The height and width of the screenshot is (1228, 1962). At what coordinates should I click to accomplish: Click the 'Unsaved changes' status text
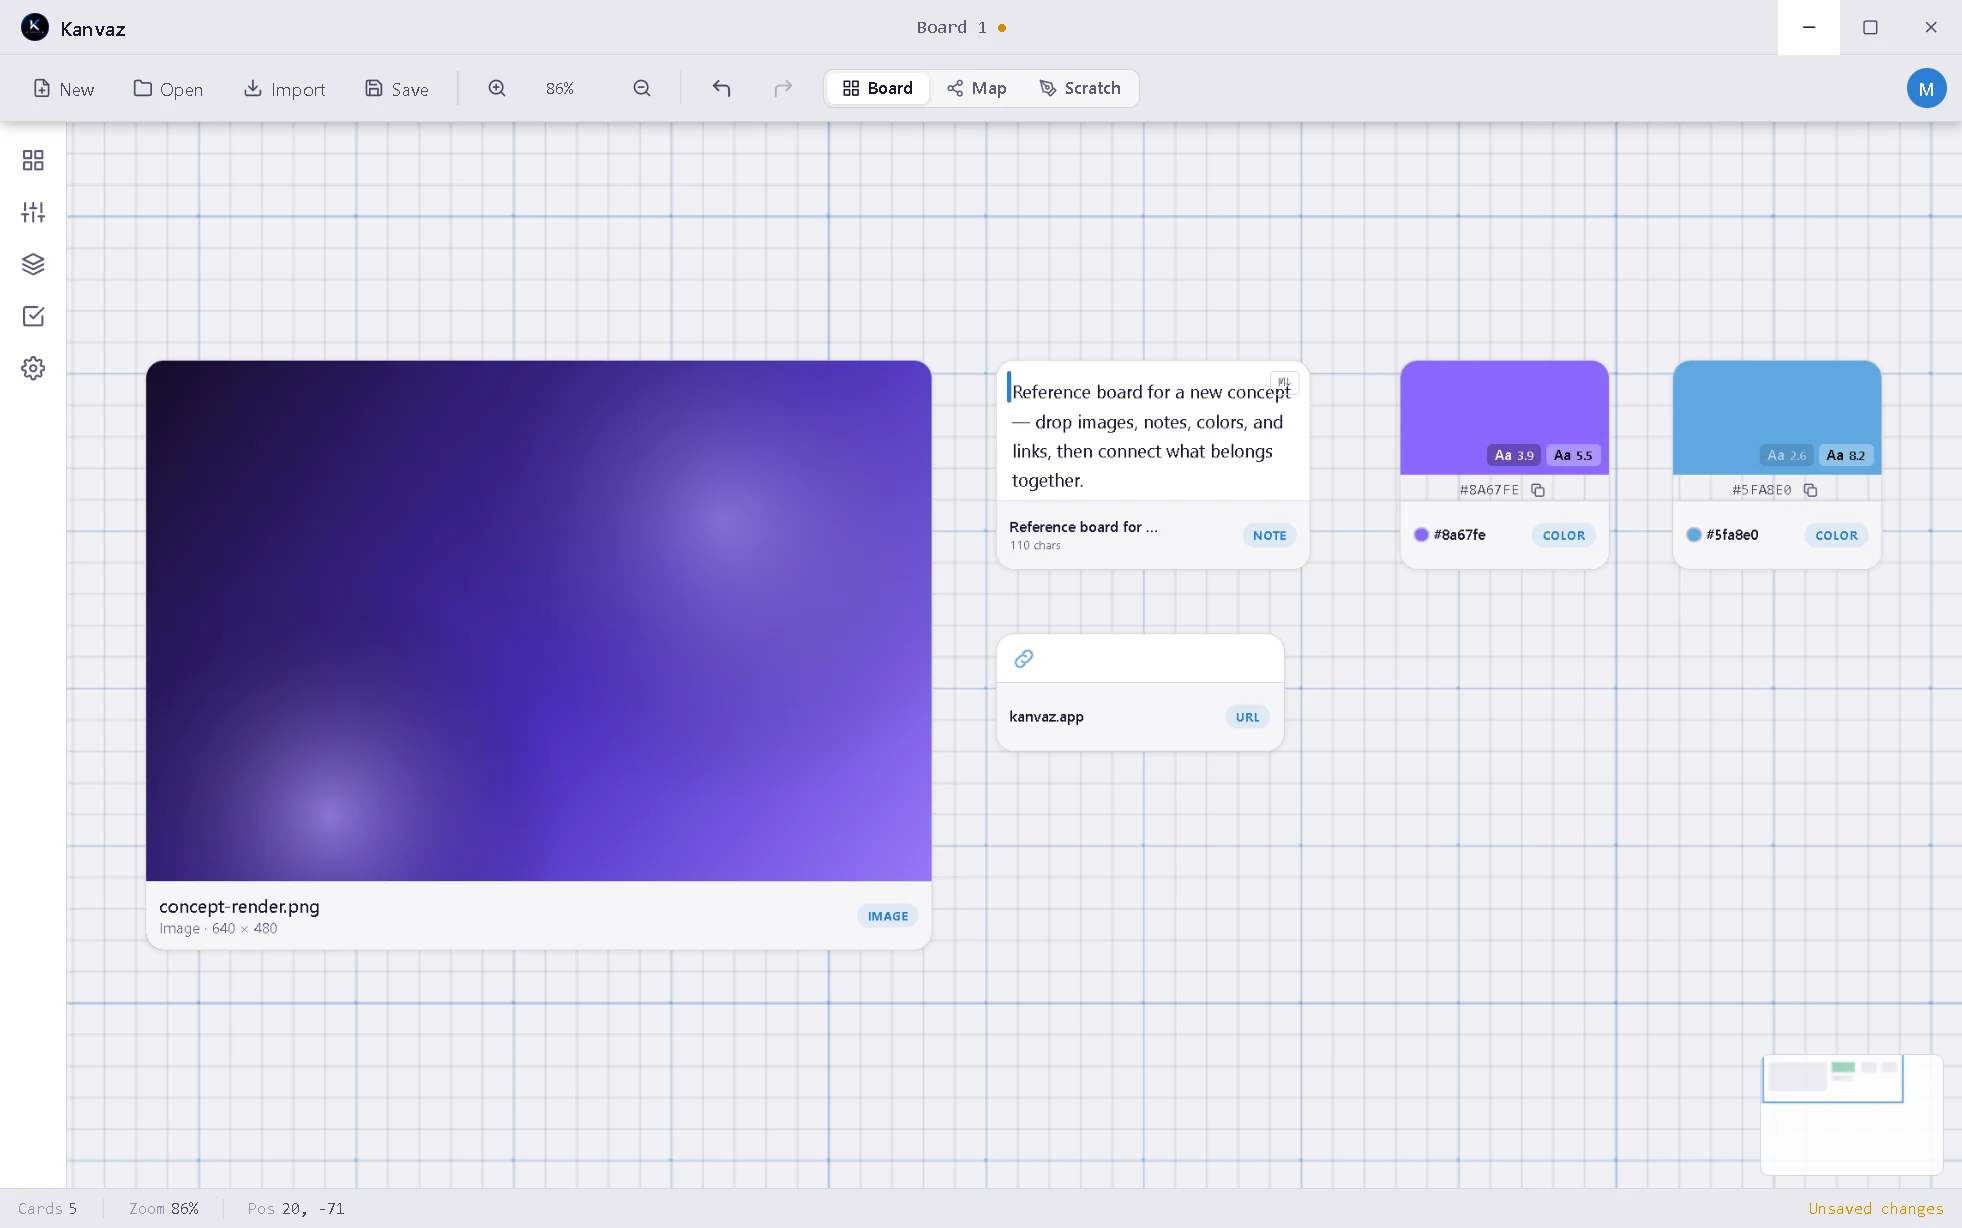(x=1875, y=1208)
